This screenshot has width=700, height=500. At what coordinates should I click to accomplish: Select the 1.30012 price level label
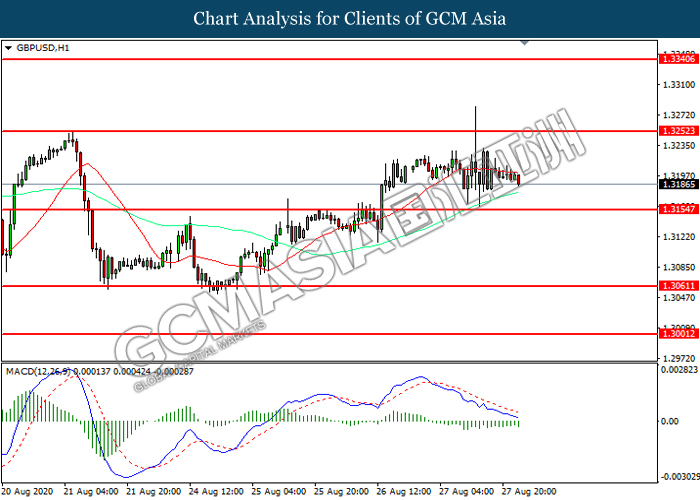pos(679,334)
